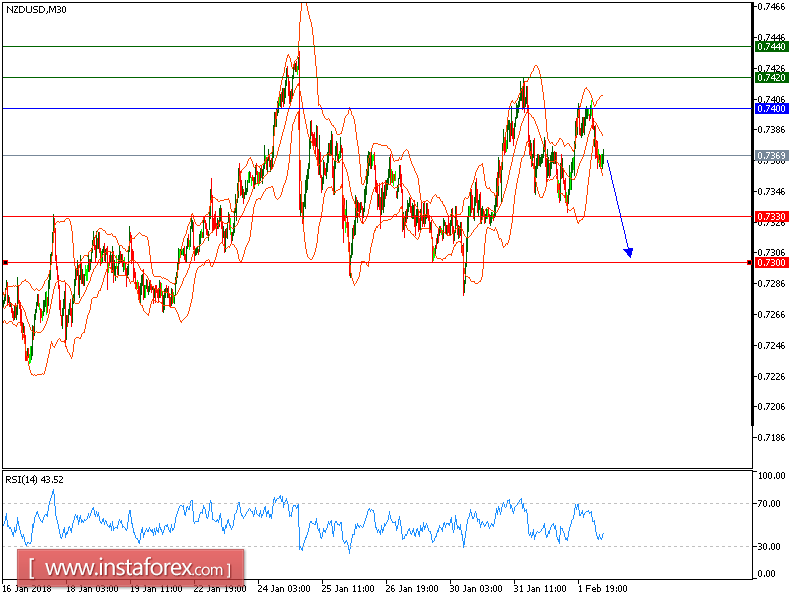The image size is (800, 600).
Task: Click the NZDUSD,M30 chart title label
Action: pos(37,9)
